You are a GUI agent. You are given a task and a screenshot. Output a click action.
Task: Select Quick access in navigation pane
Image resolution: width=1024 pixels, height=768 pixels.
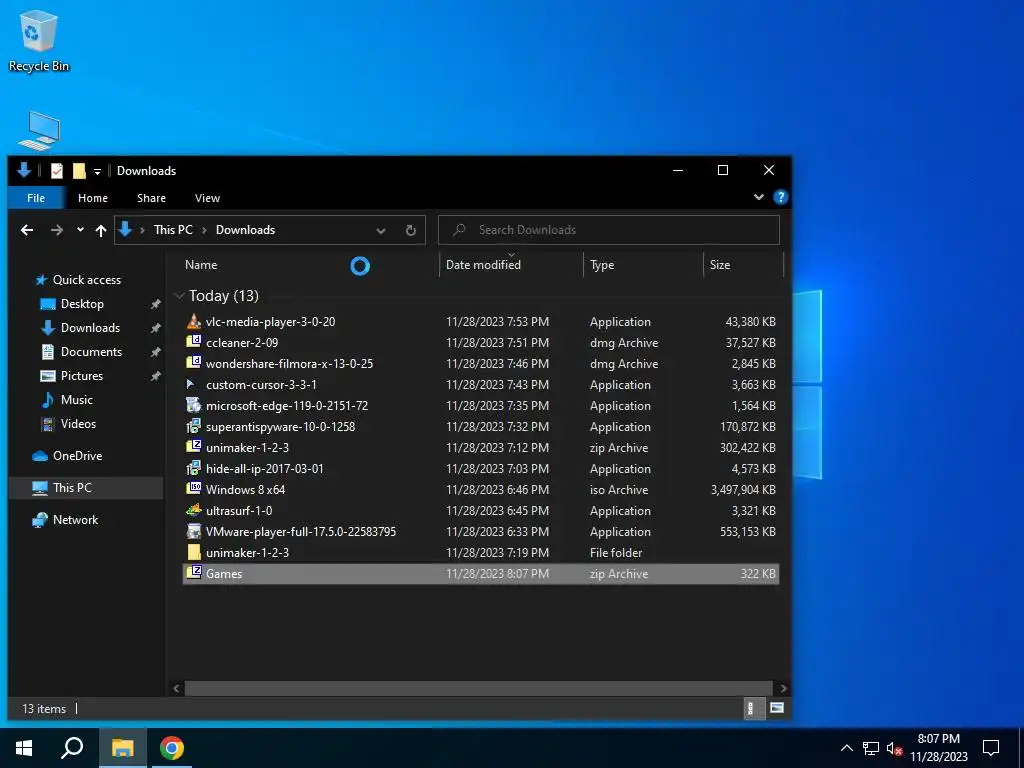point(87,280)
